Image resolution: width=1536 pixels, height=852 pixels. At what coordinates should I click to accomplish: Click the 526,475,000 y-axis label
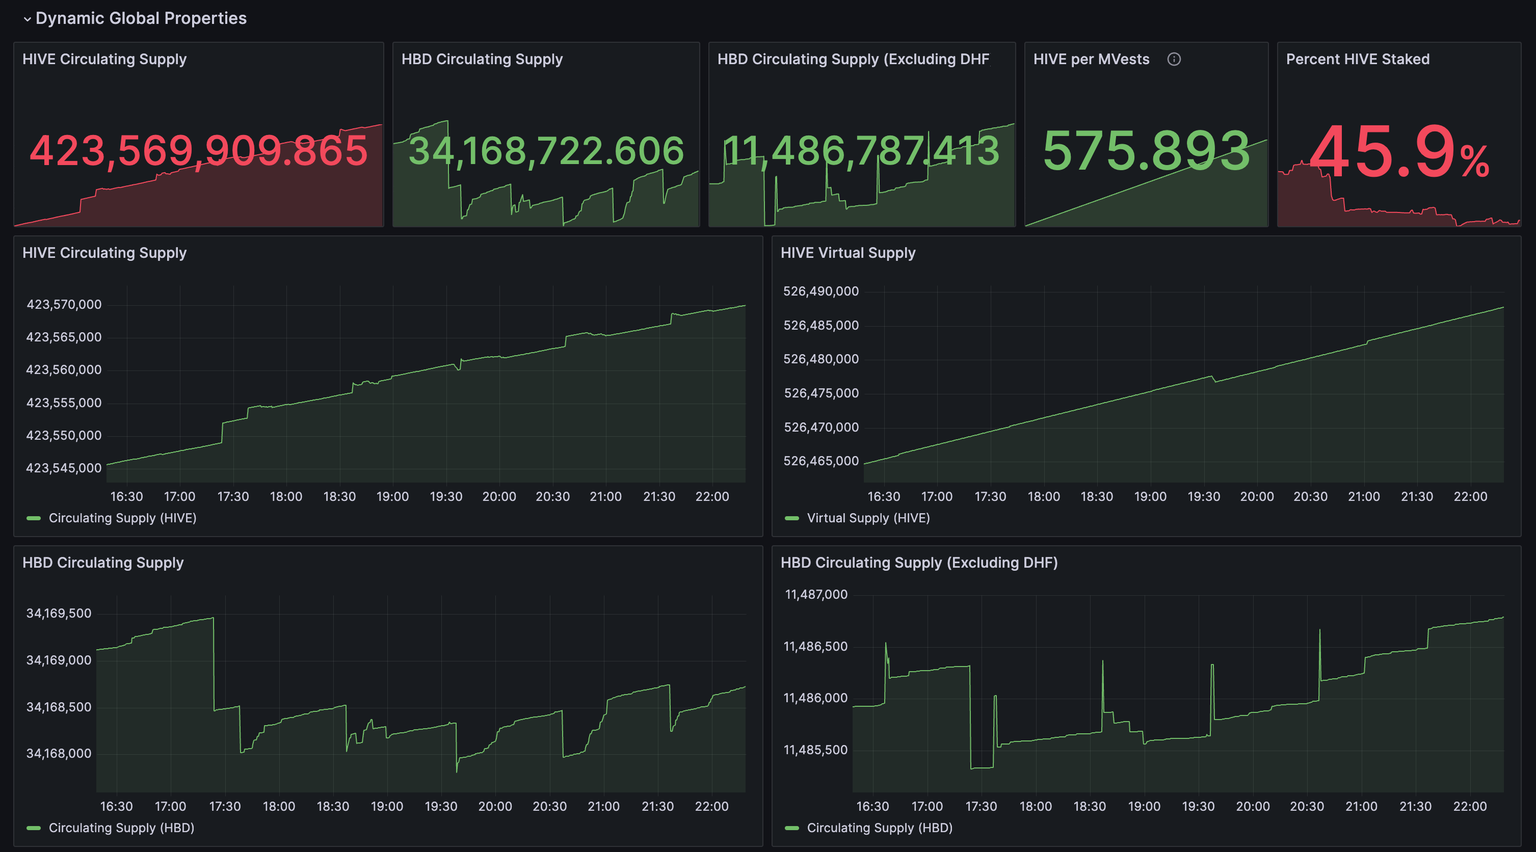point(821,393)
